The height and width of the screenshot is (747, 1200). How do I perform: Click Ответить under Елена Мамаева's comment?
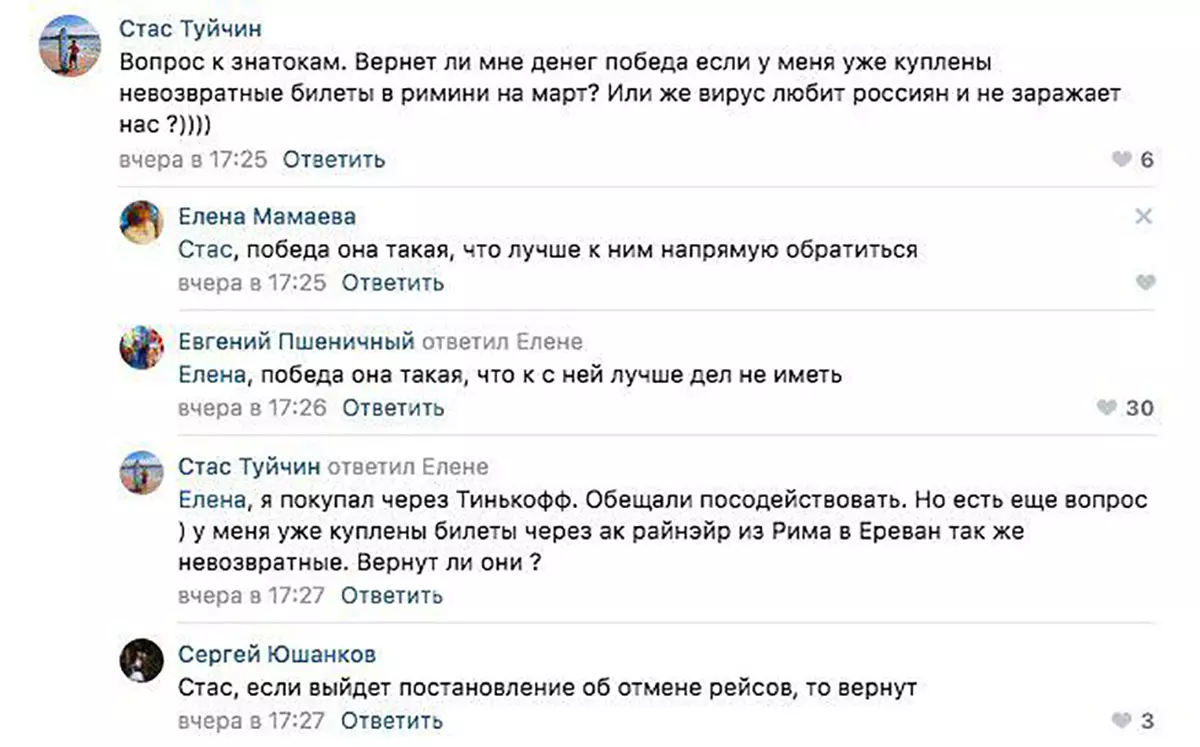click(393, 283)
